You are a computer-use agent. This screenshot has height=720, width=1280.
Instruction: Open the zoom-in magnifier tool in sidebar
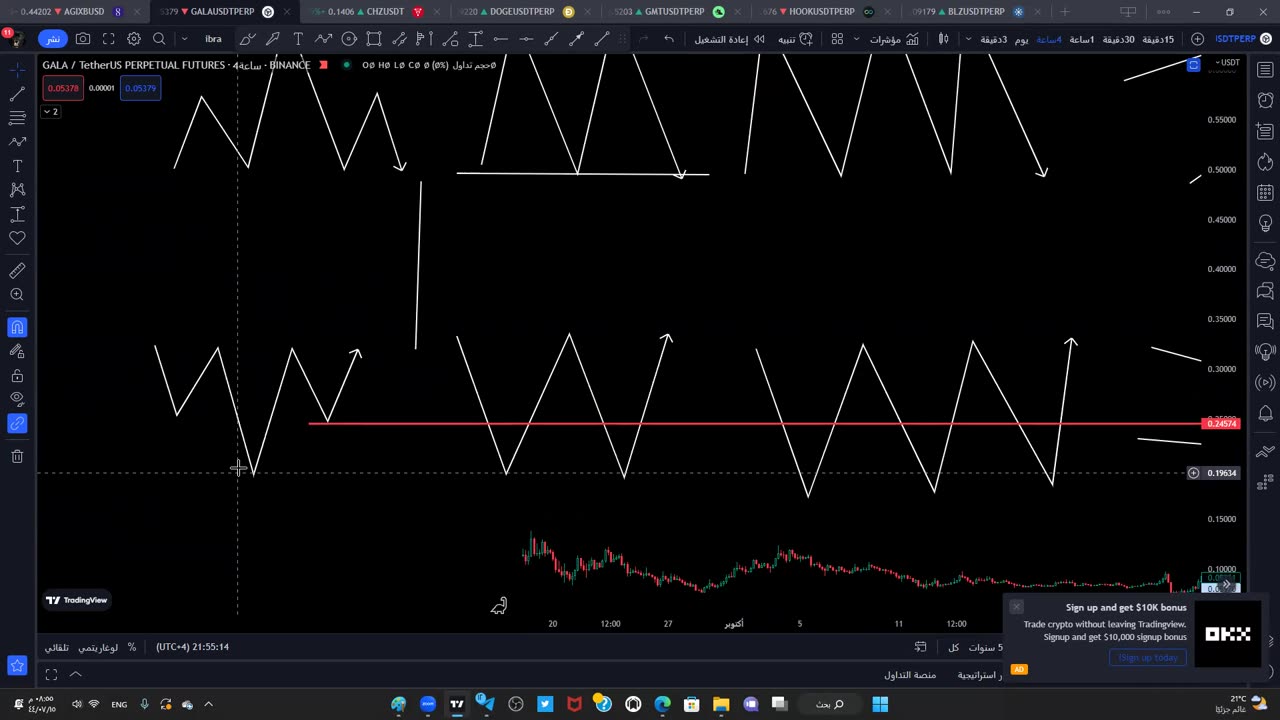[17, 295]
